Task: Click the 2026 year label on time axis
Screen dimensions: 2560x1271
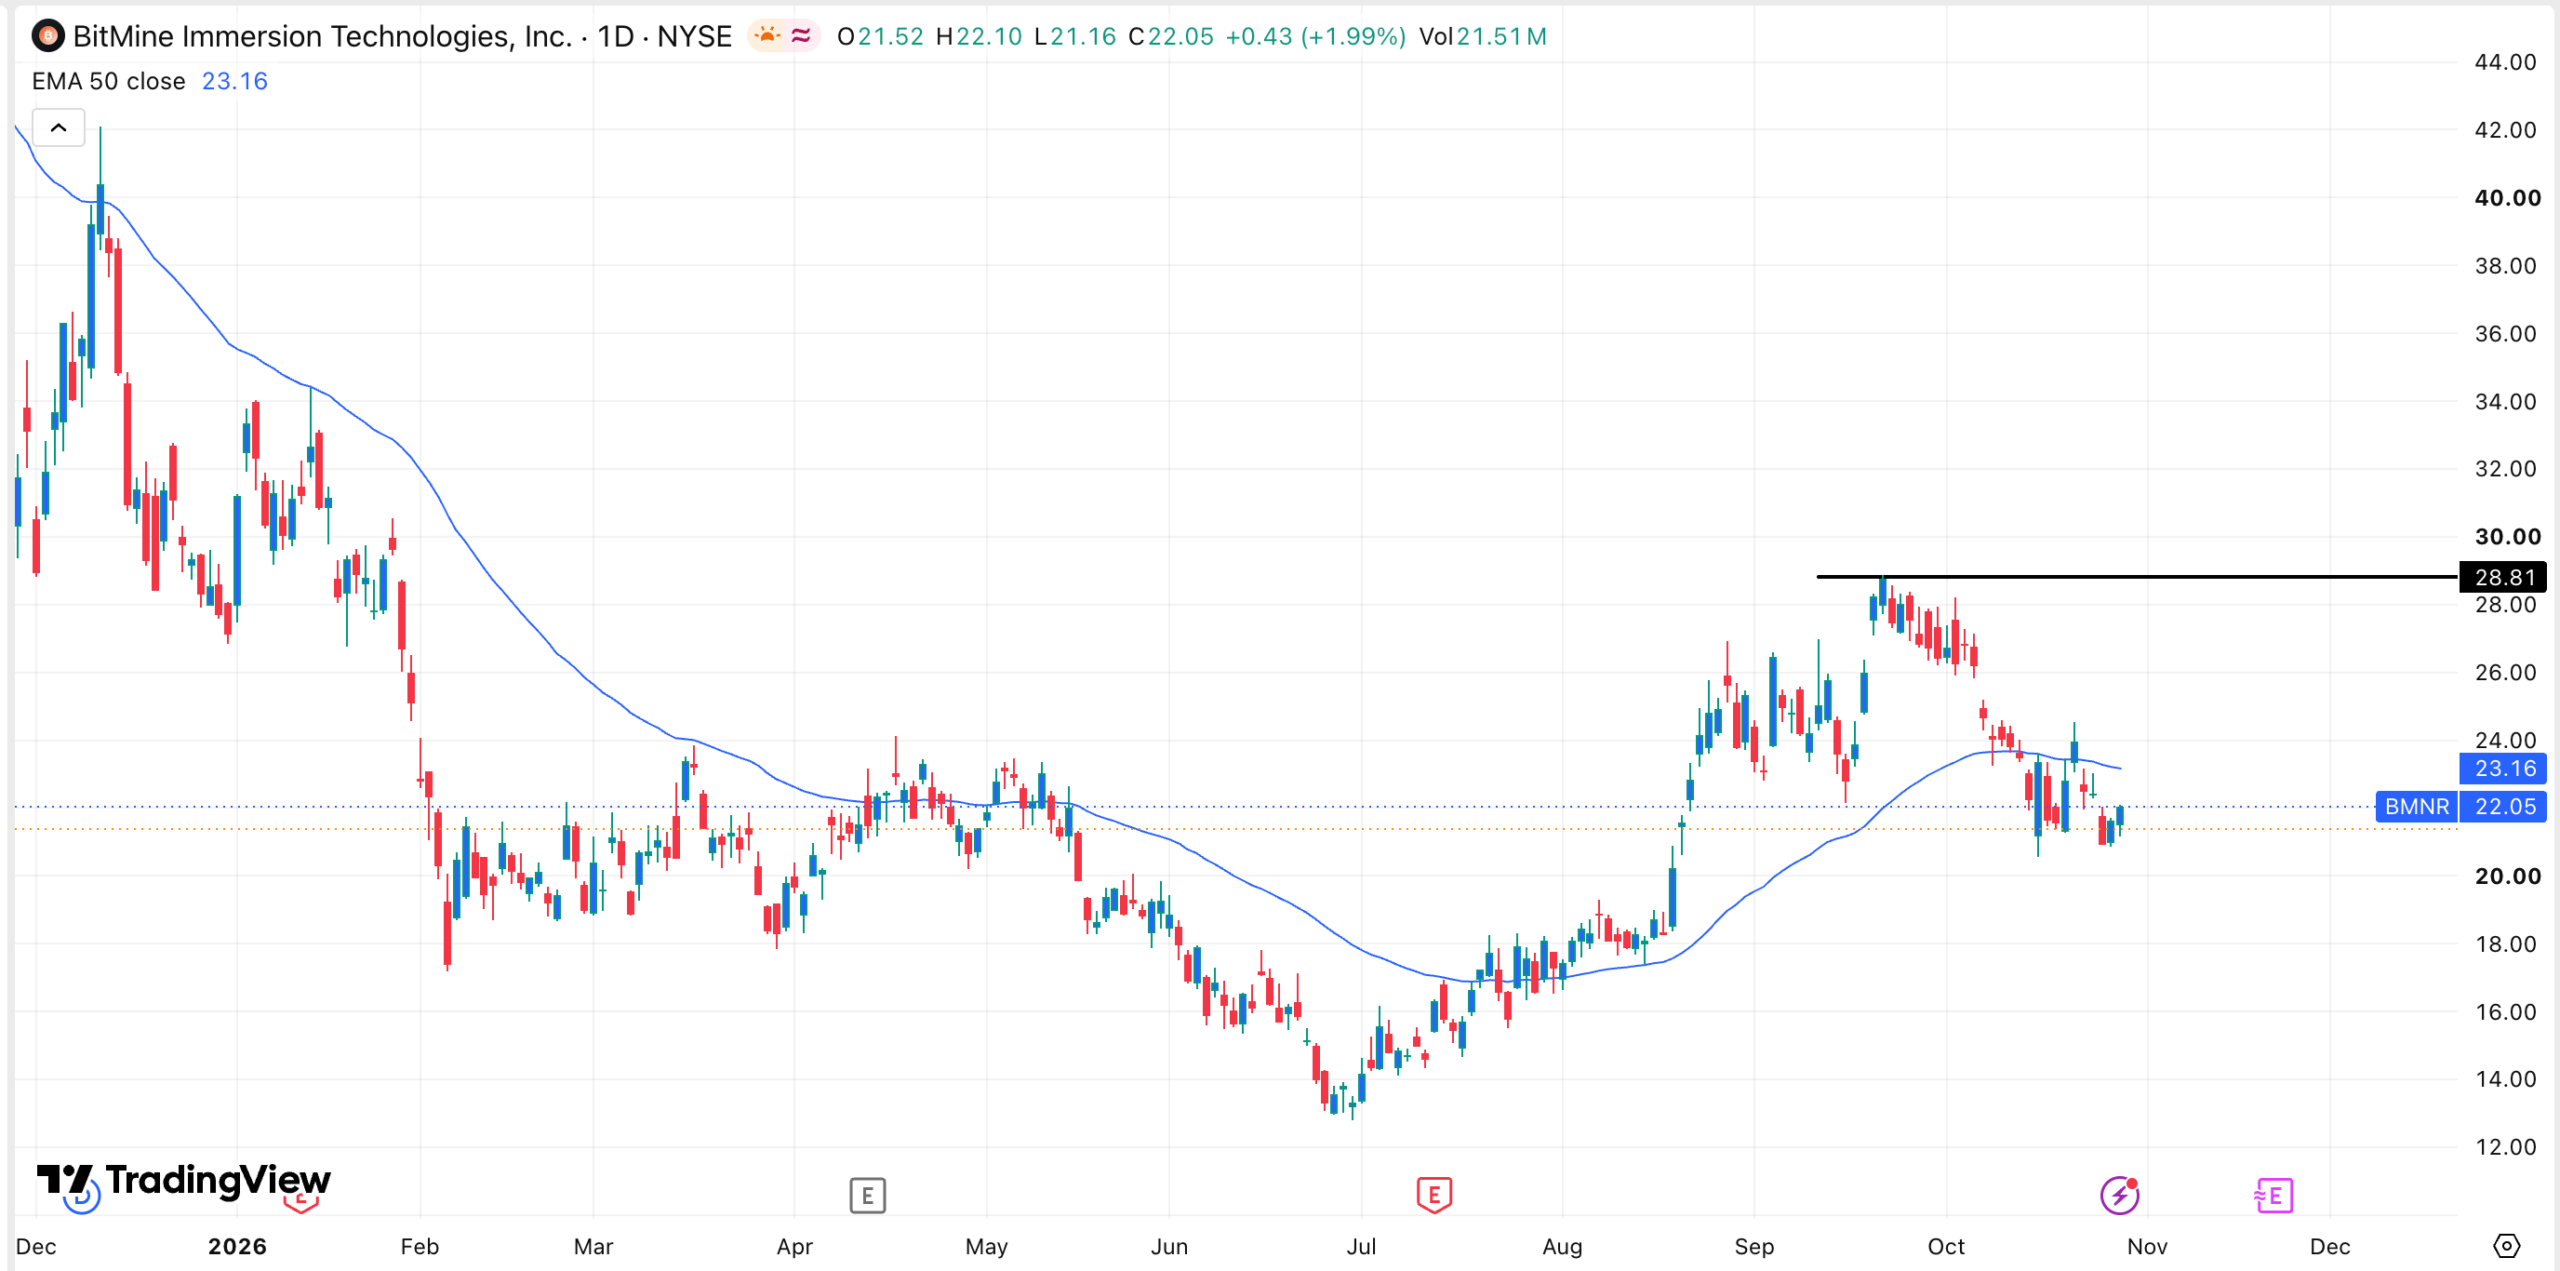Action: (237, 1246)
